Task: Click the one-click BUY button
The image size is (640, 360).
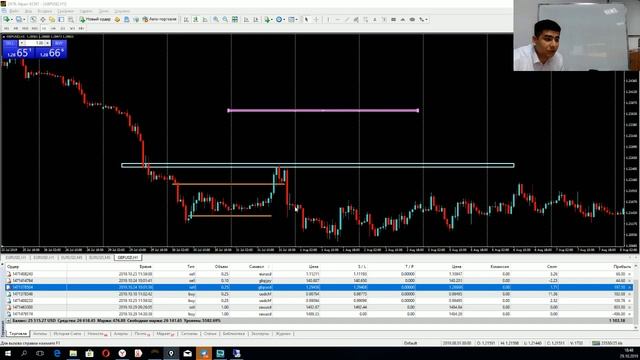Action: pos(58,43)
